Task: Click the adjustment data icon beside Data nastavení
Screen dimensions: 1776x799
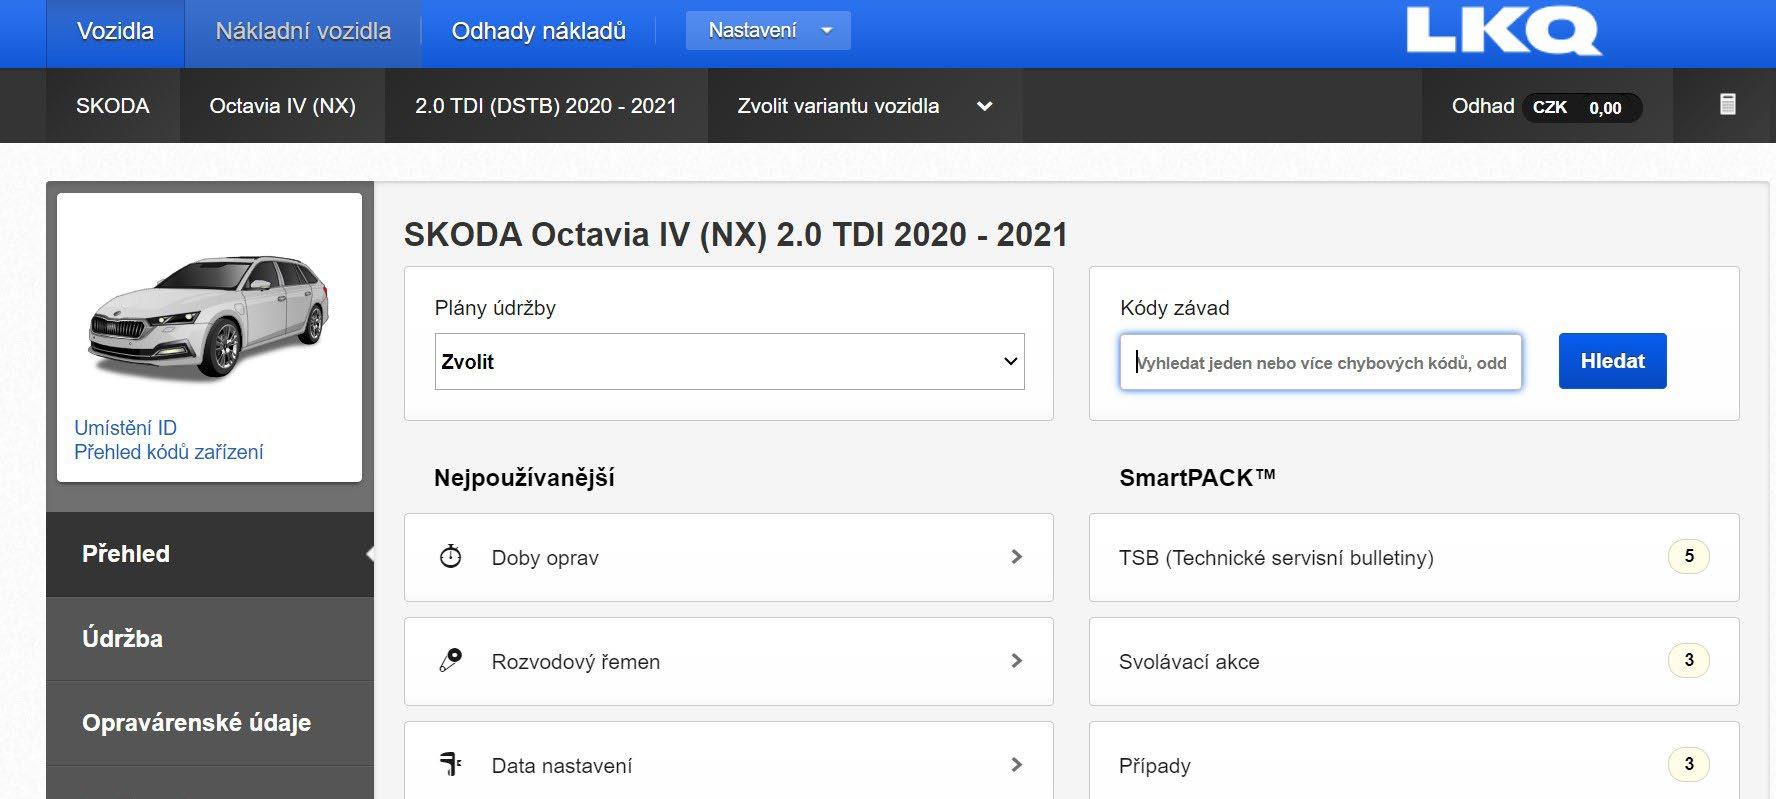Action: click(451, 765)
